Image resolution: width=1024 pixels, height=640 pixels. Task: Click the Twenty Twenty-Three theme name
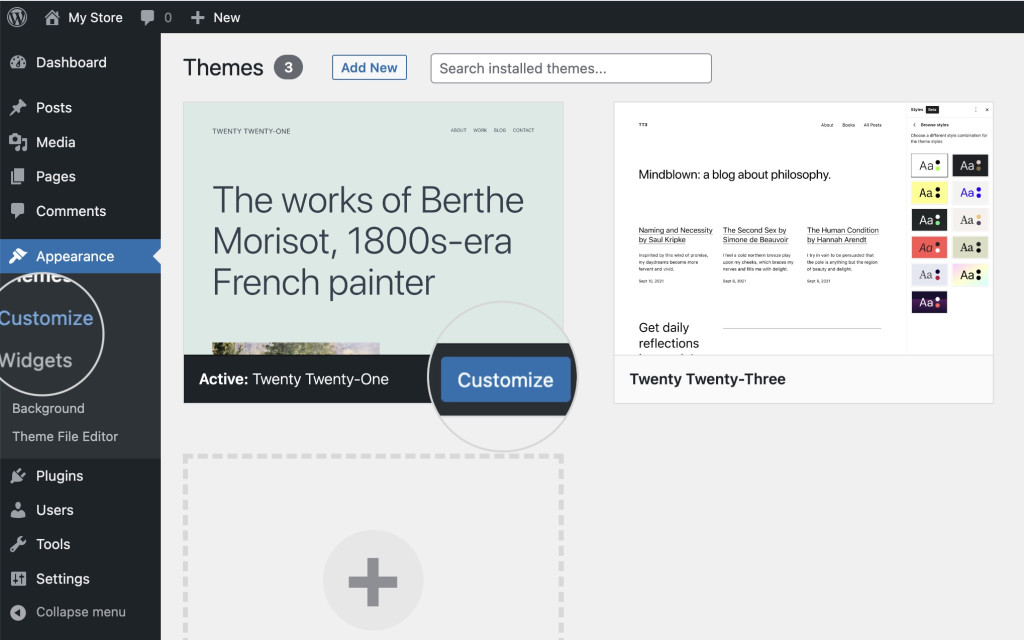coord(707,379)
